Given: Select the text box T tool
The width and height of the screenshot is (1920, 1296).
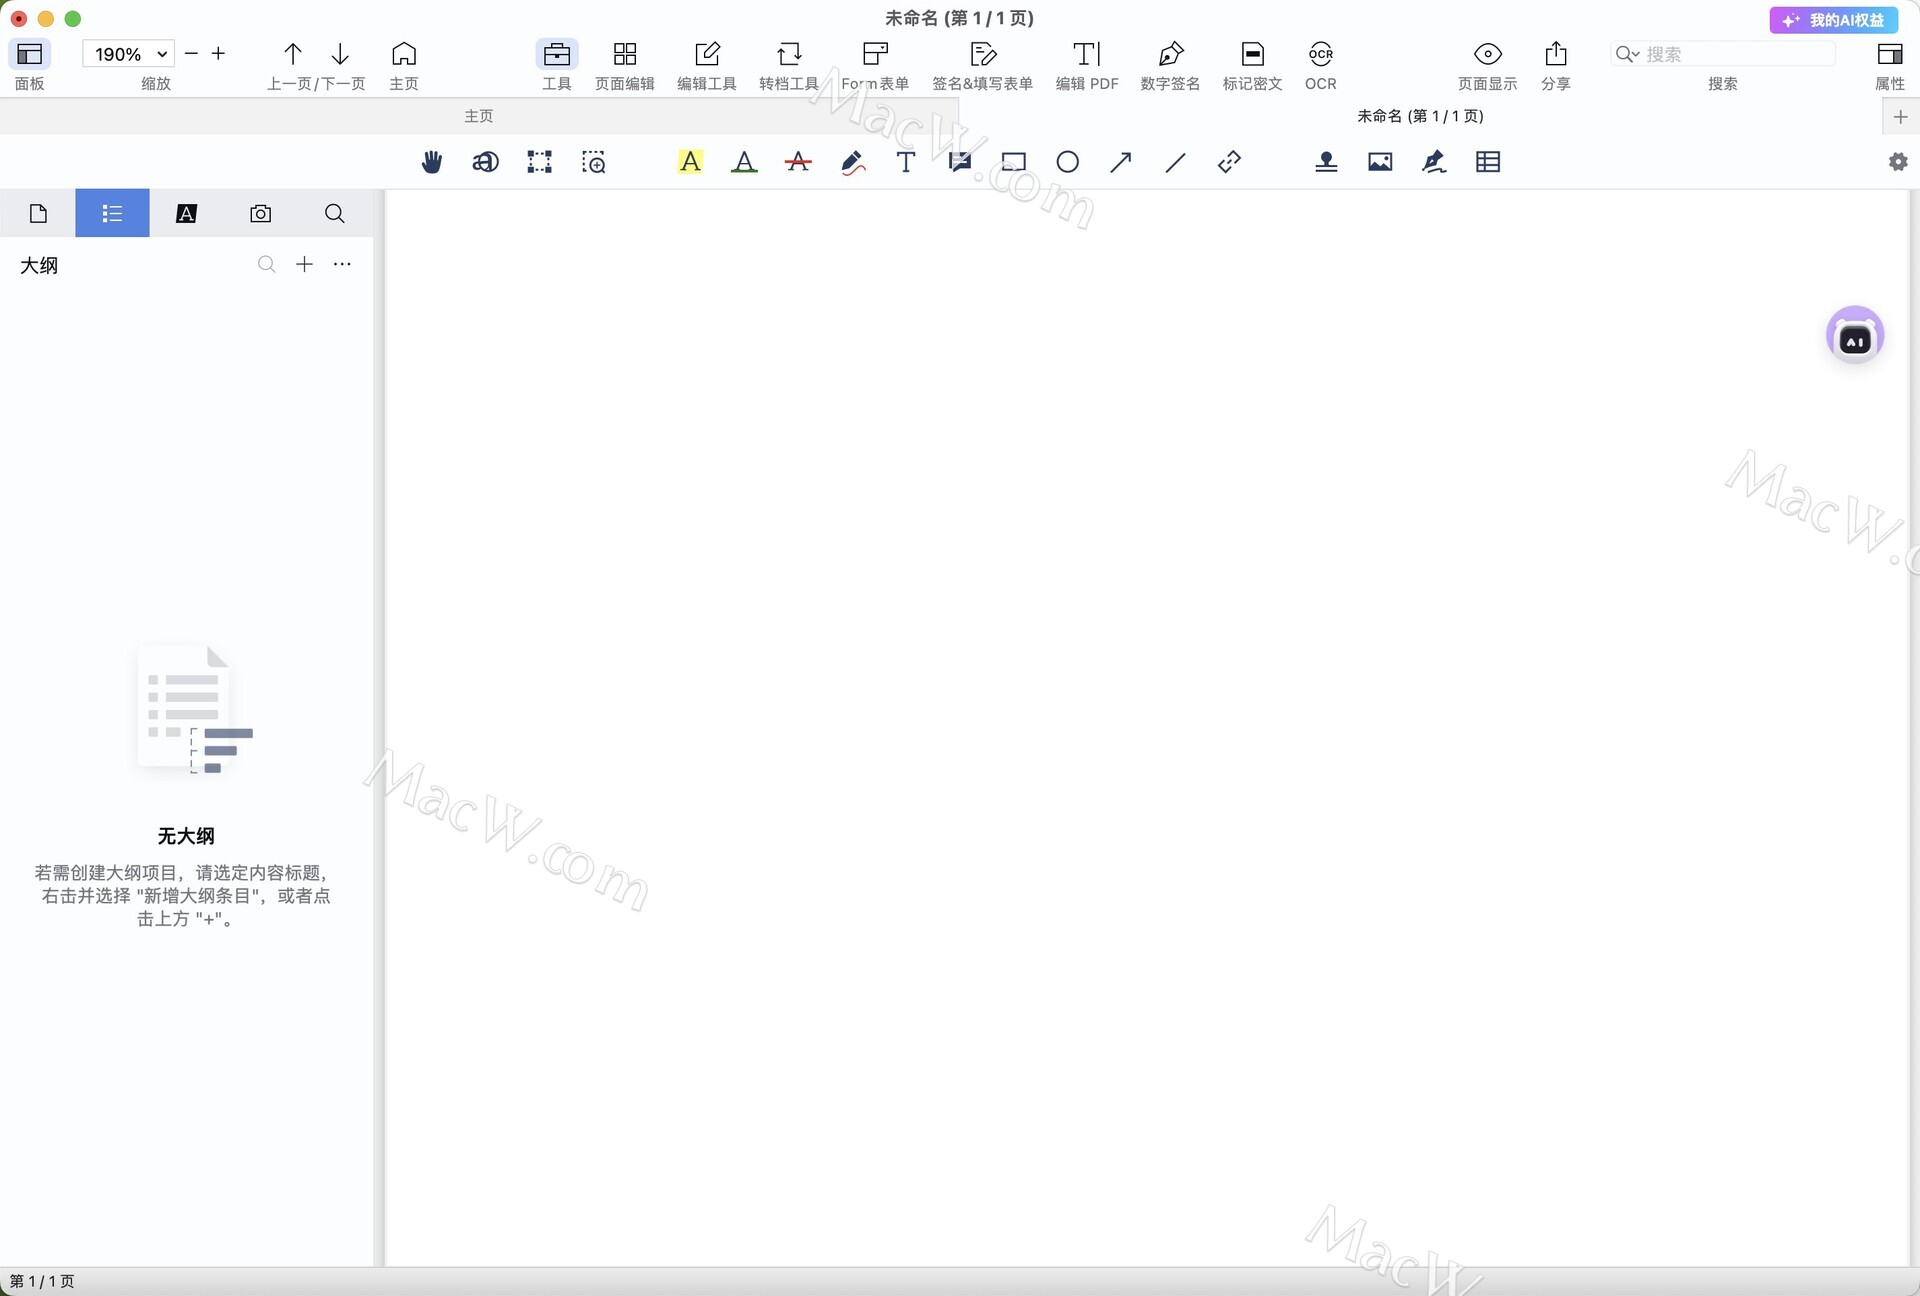Looking at the screenshot, I should (x=906, y=162).
